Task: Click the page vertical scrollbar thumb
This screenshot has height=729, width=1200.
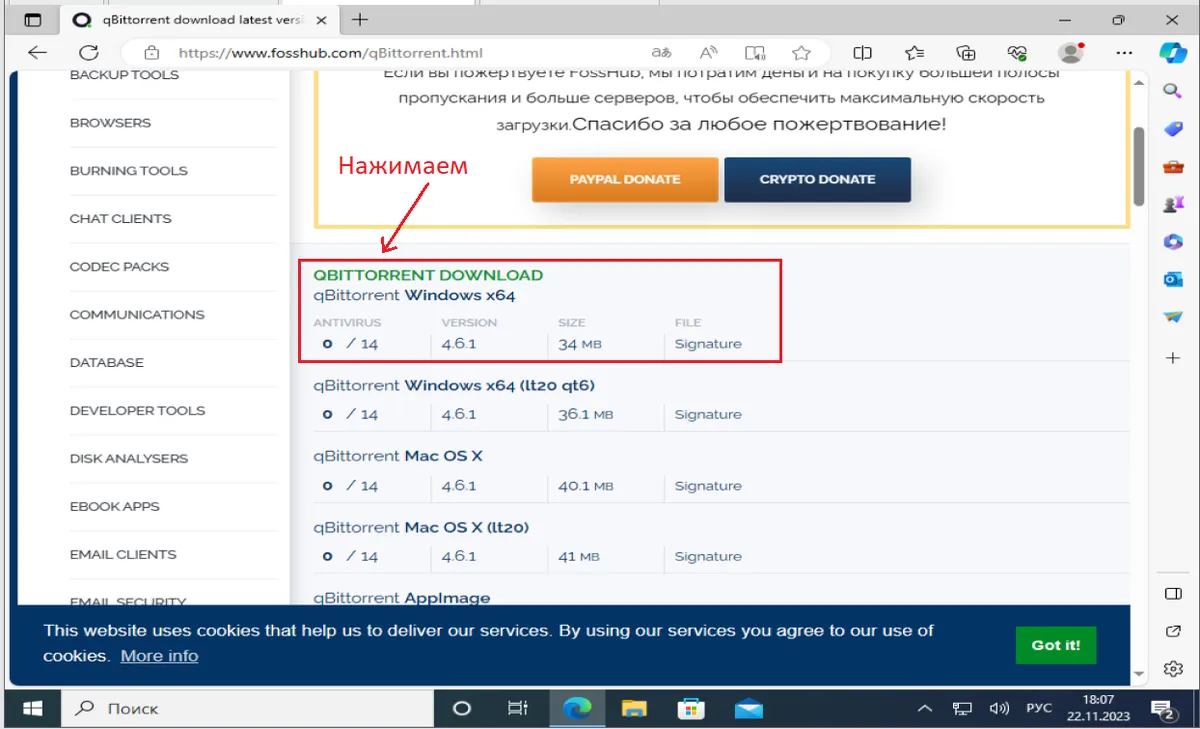Action: coord(1138,165)
